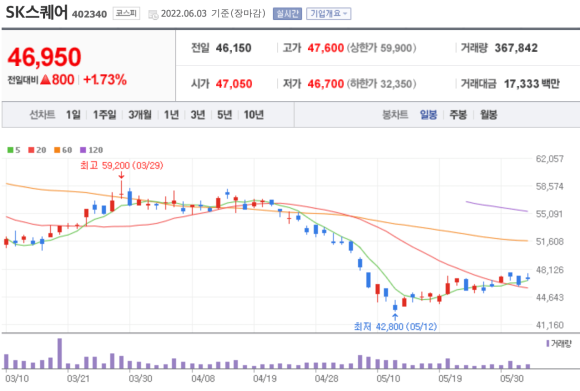Image resolution: width=580 pixels, height=391 pixels.
Task: Switch to the 3개월 line chart
Action: pyautogui.click(x=140, y=115)
